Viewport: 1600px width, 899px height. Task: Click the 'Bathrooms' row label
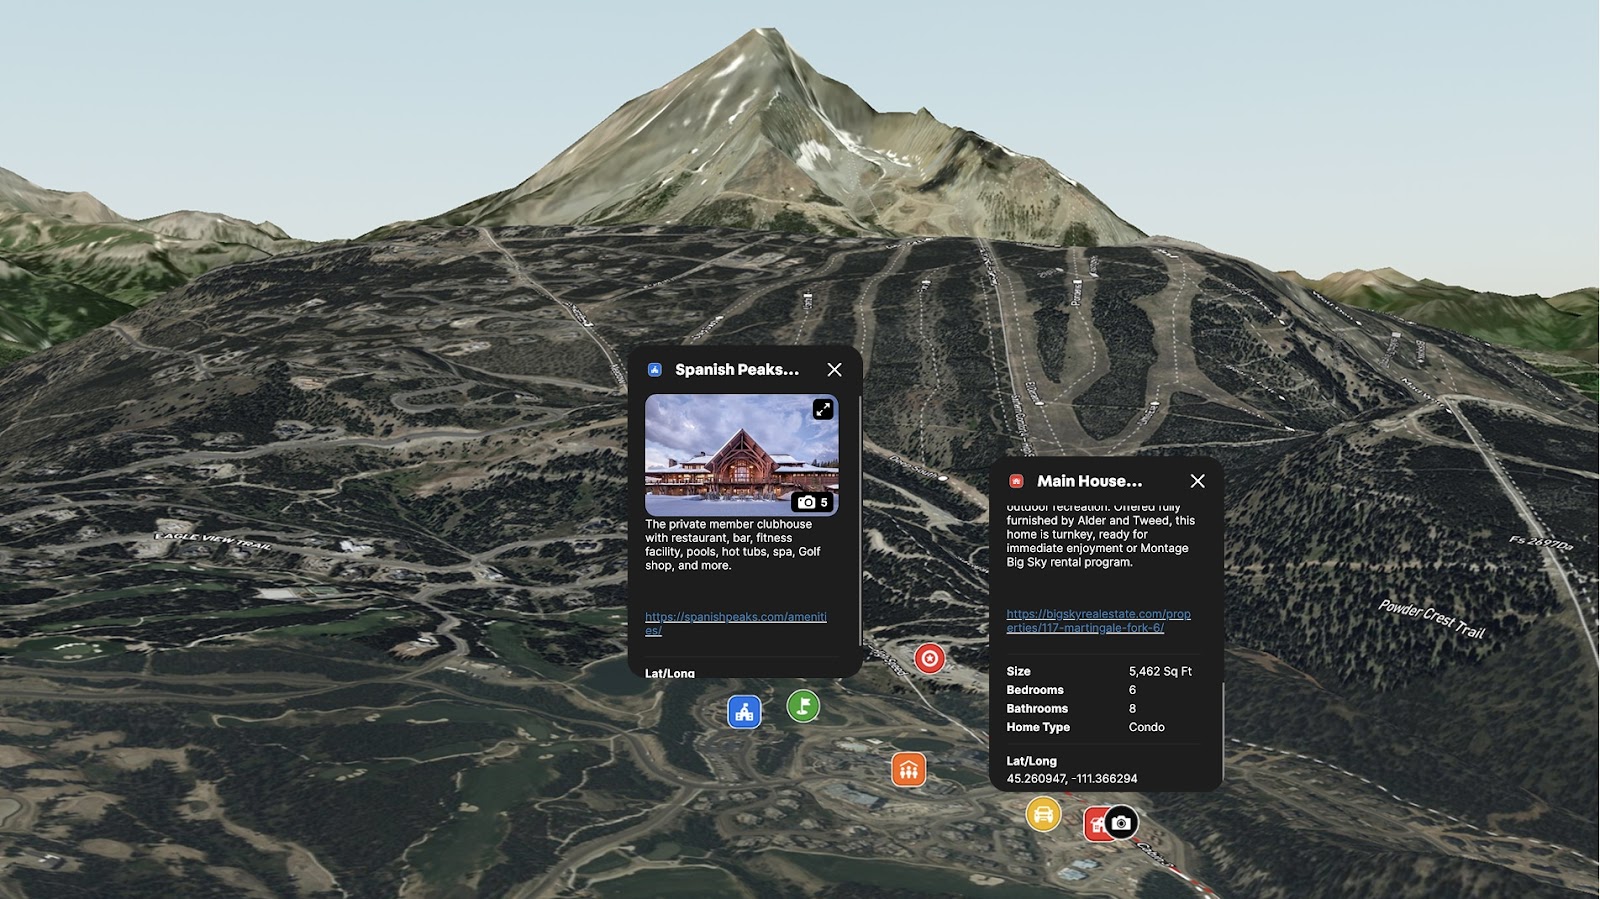point(1037,708)
